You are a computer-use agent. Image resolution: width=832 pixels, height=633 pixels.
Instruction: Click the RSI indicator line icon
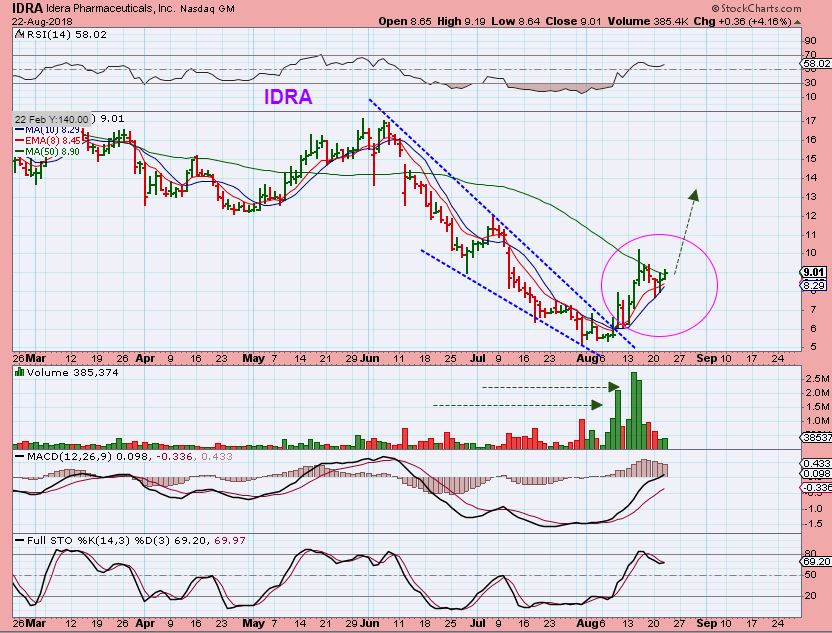click(19, 34)
